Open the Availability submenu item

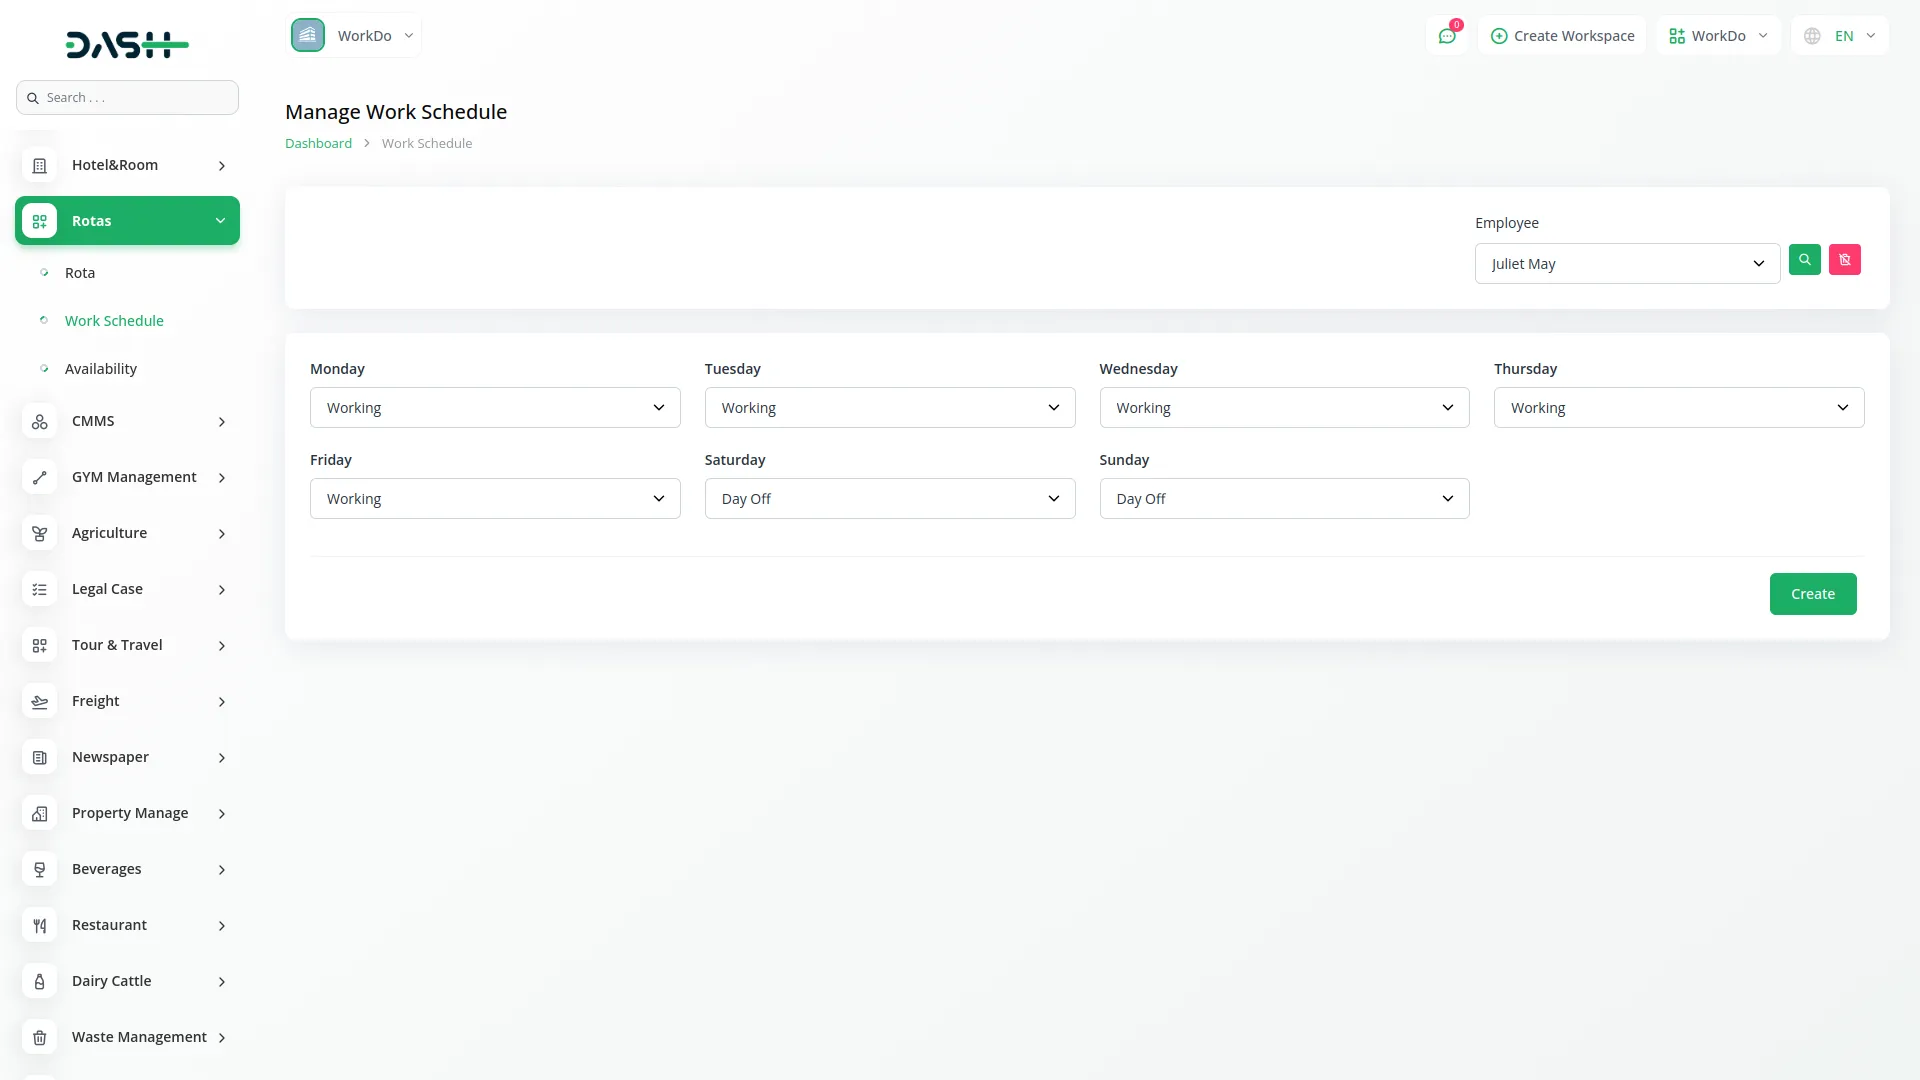pyautogui.click(x=100, y=369)
